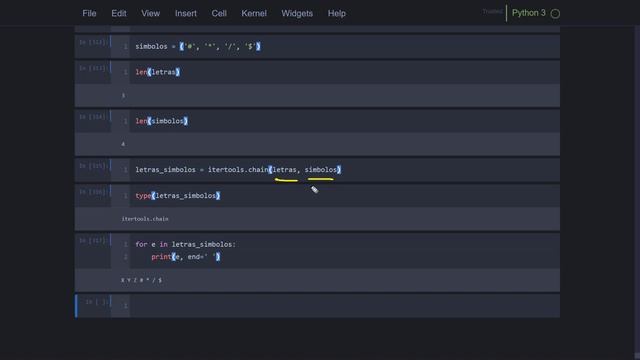This screenshot has width=640, height=360.
Task: Click inside the empty last code cell
Action: click(344, 306)
